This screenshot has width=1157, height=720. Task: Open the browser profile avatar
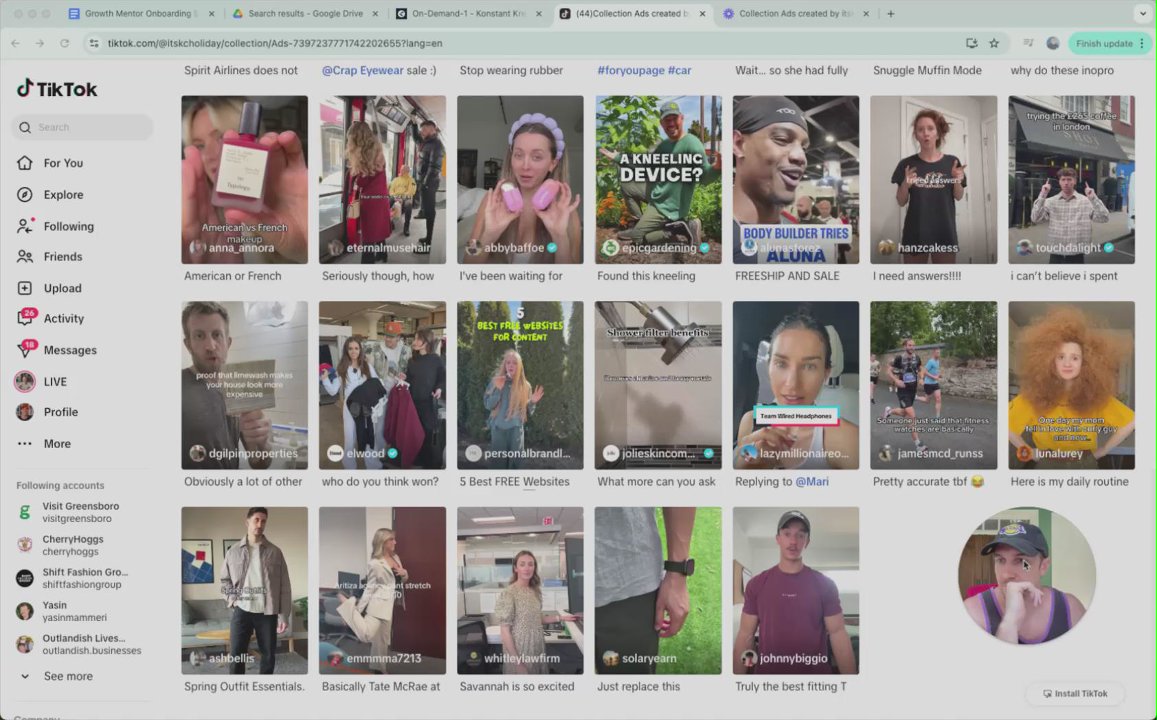[1053, 44]
